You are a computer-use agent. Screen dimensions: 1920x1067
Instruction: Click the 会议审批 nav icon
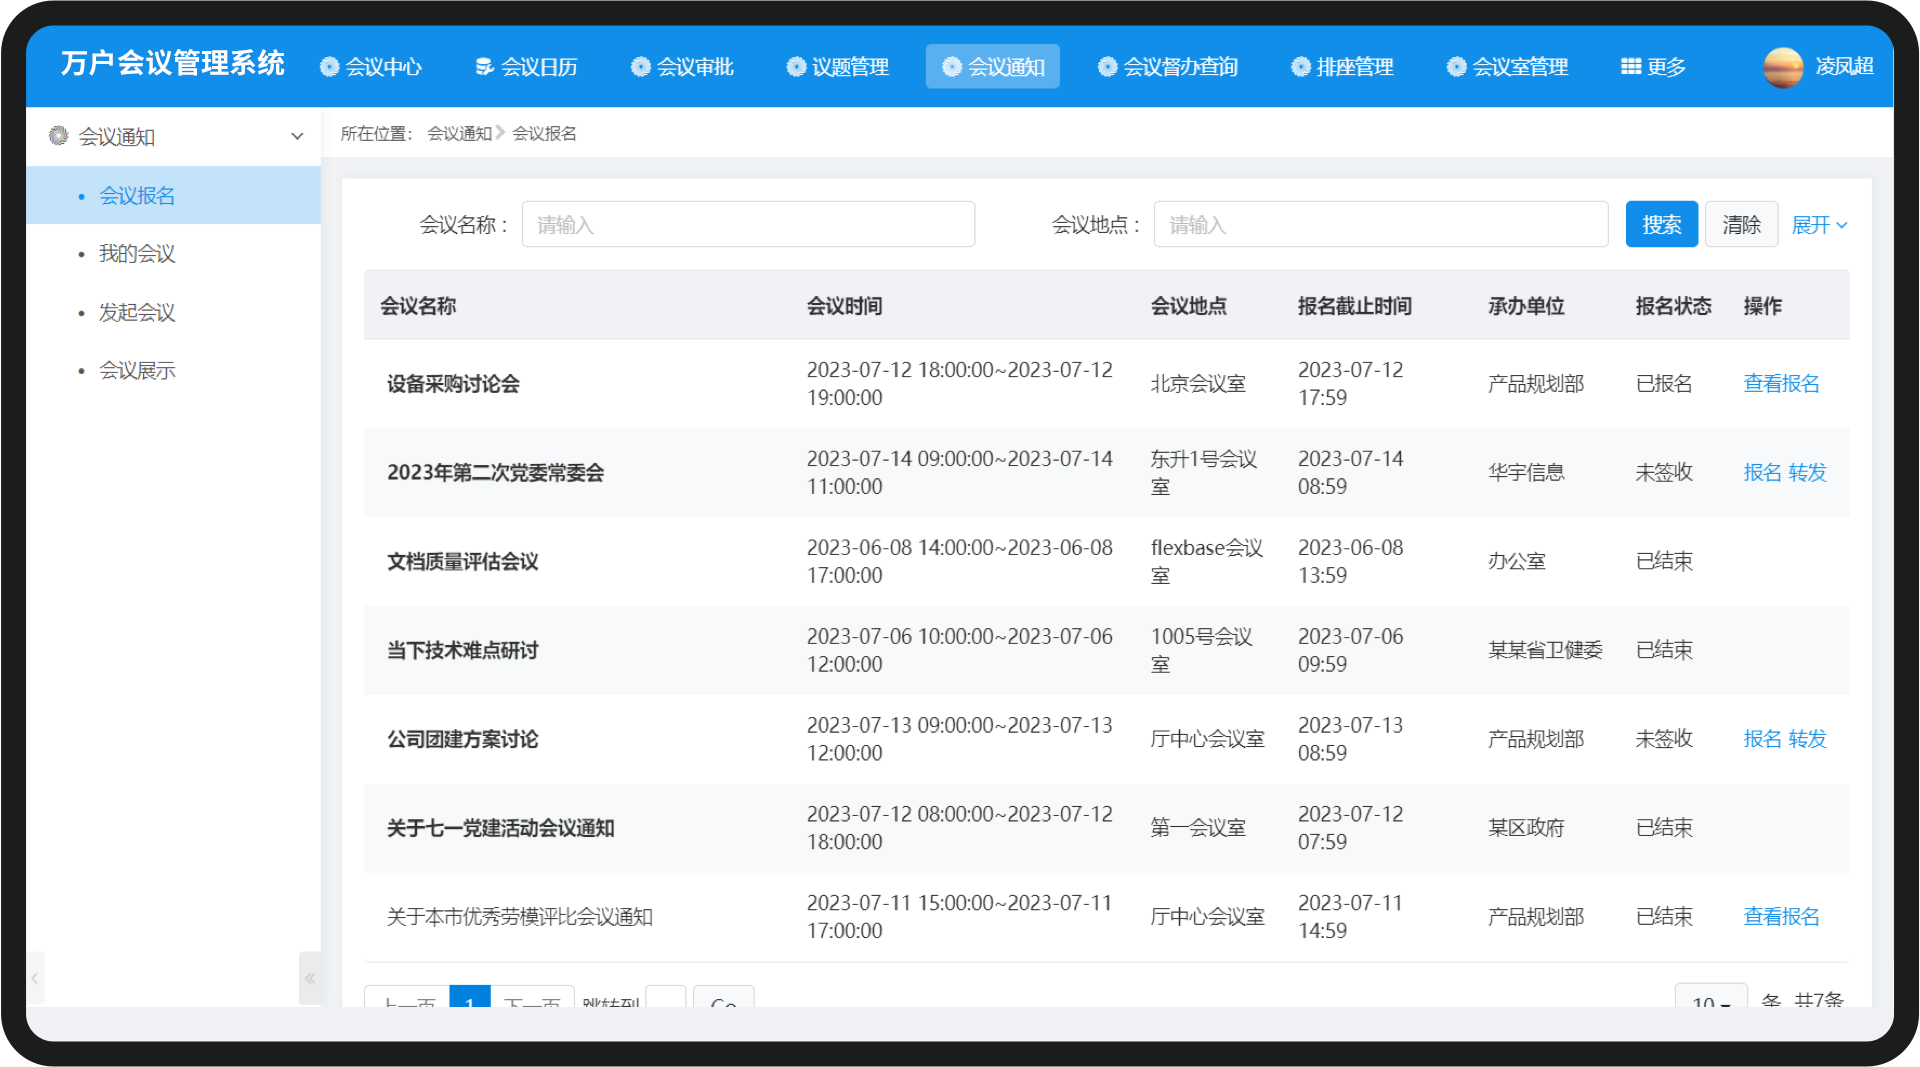click(640, 67)
